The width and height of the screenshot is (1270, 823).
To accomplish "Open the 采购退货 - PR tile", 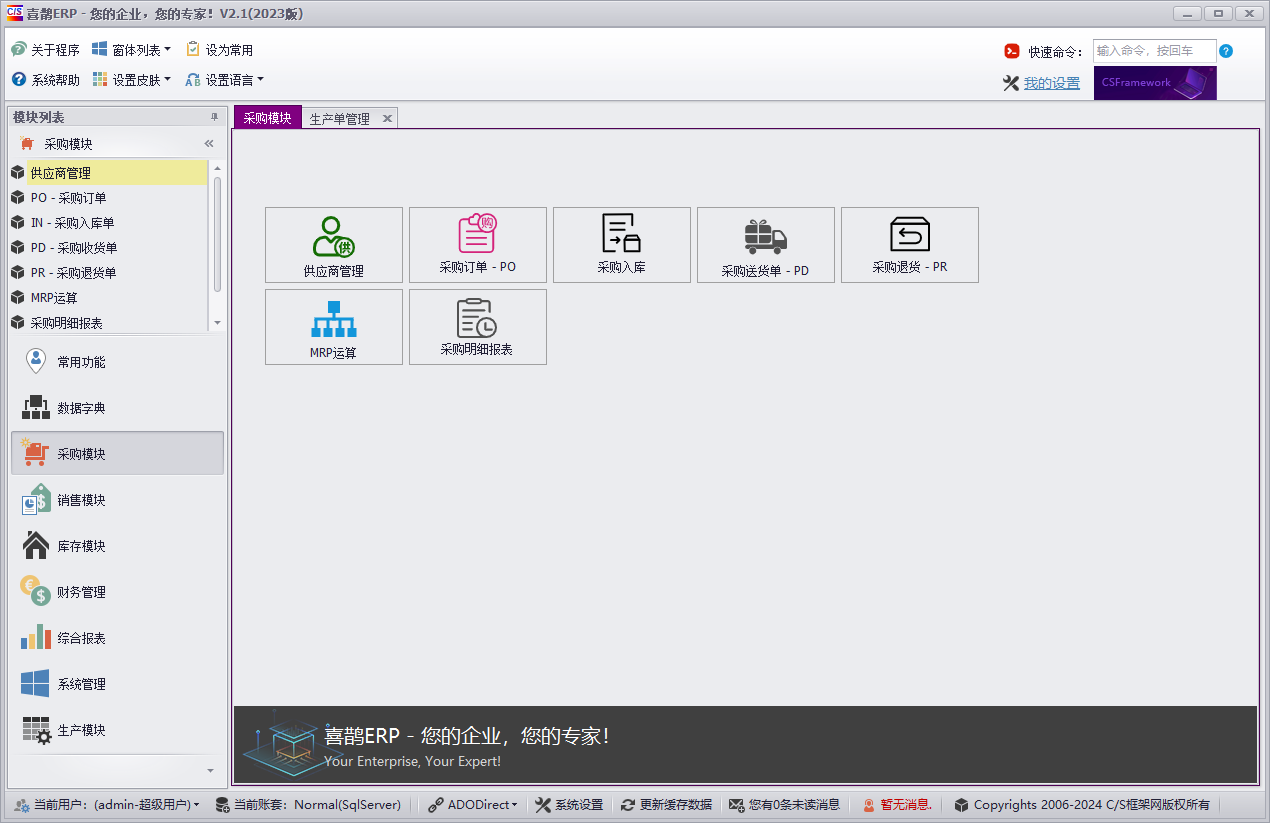I will click(910, 245).
